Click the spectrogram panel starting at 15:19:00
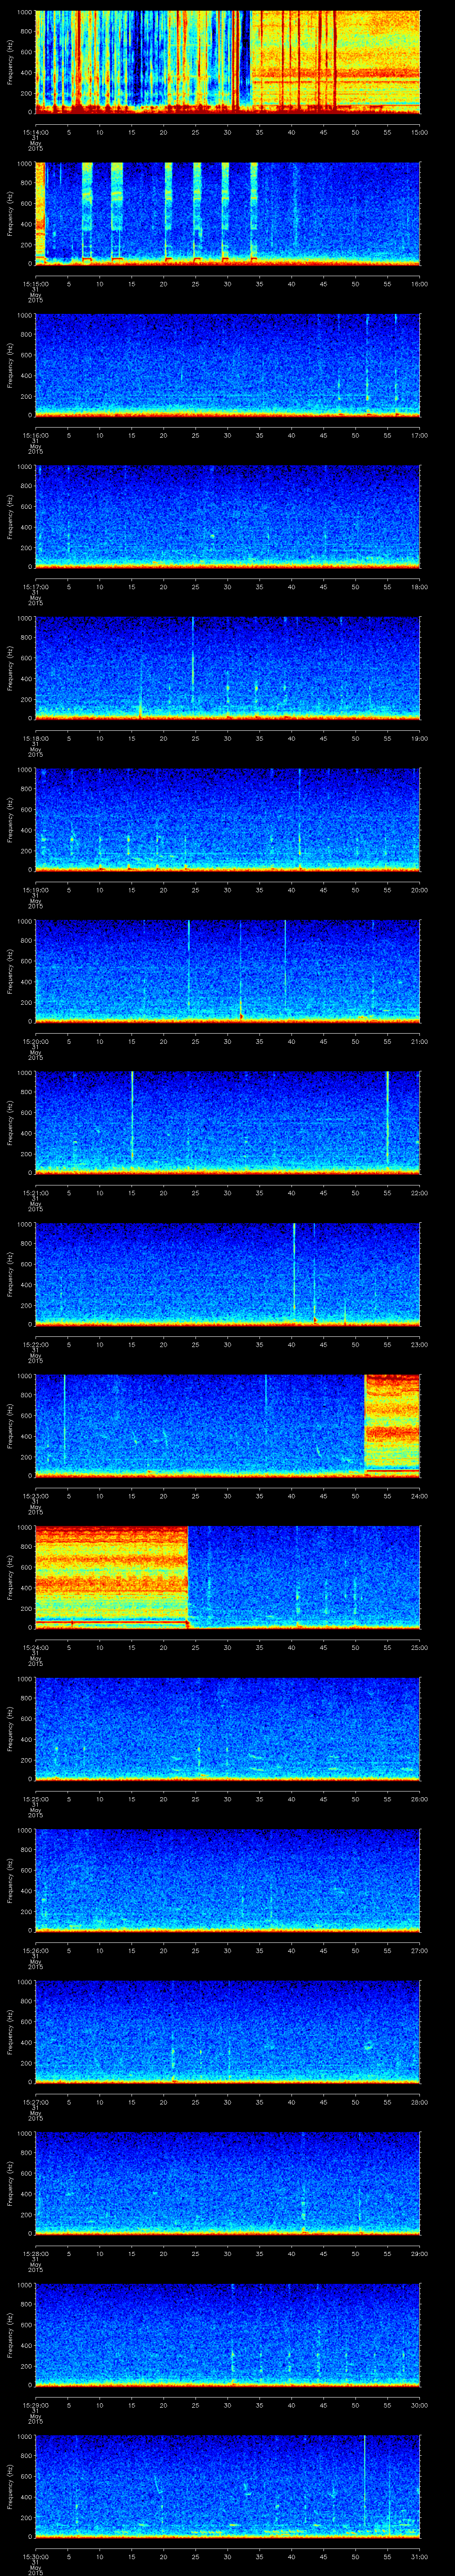The height and width of the screenshot is (2576, 455). [x=228, y=819]
